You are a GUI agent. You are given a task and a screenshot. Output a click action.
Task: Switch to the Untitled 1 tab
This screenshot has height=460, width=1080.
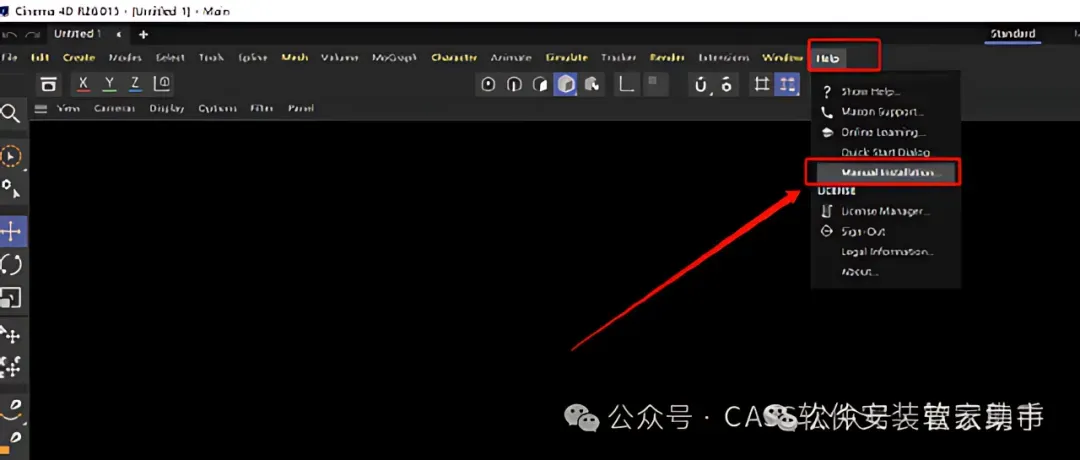point(77,34)
